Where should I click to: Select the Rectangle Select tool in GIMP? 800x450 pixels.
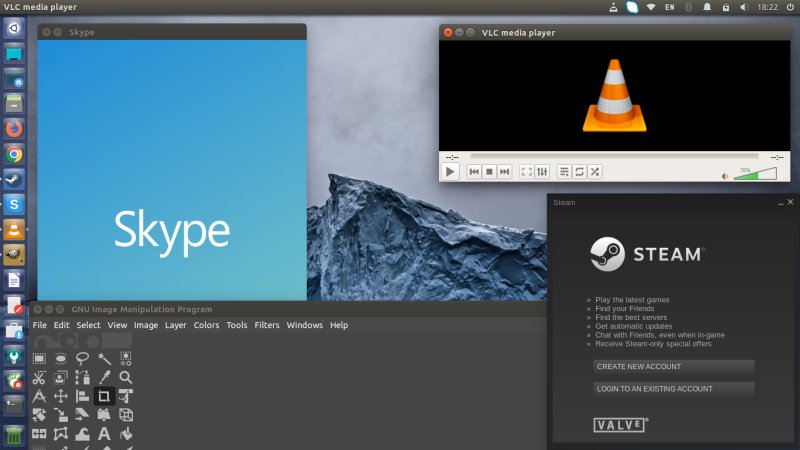coord(40,358)
